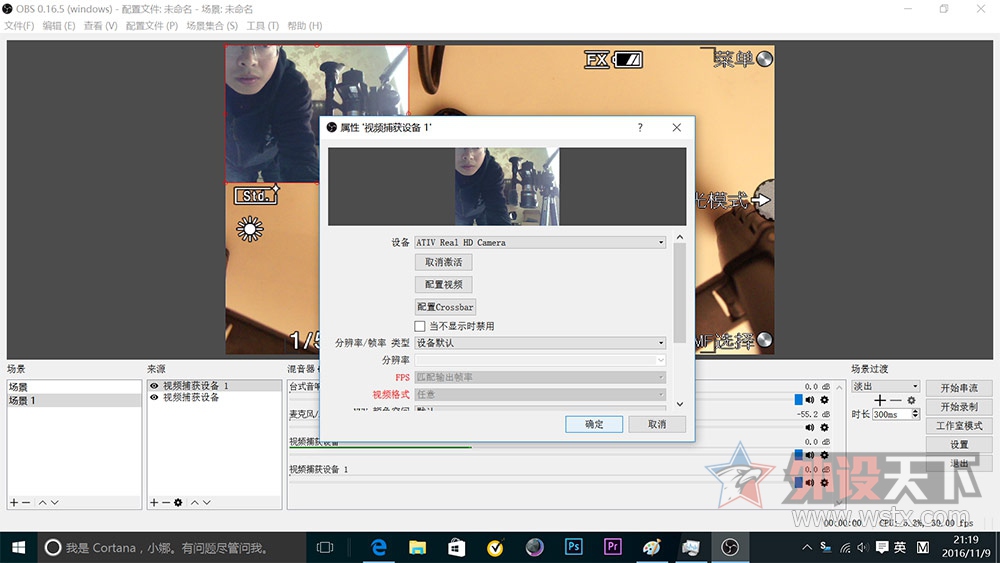Screen dimensions: 1000x563
Task: Select 场景 1 in the Scenes list
Action: (74, 400)
